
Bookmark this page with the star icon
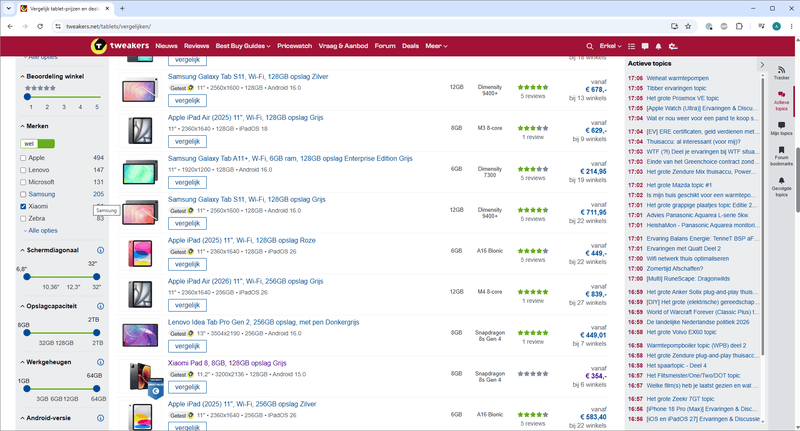[688, 26]
